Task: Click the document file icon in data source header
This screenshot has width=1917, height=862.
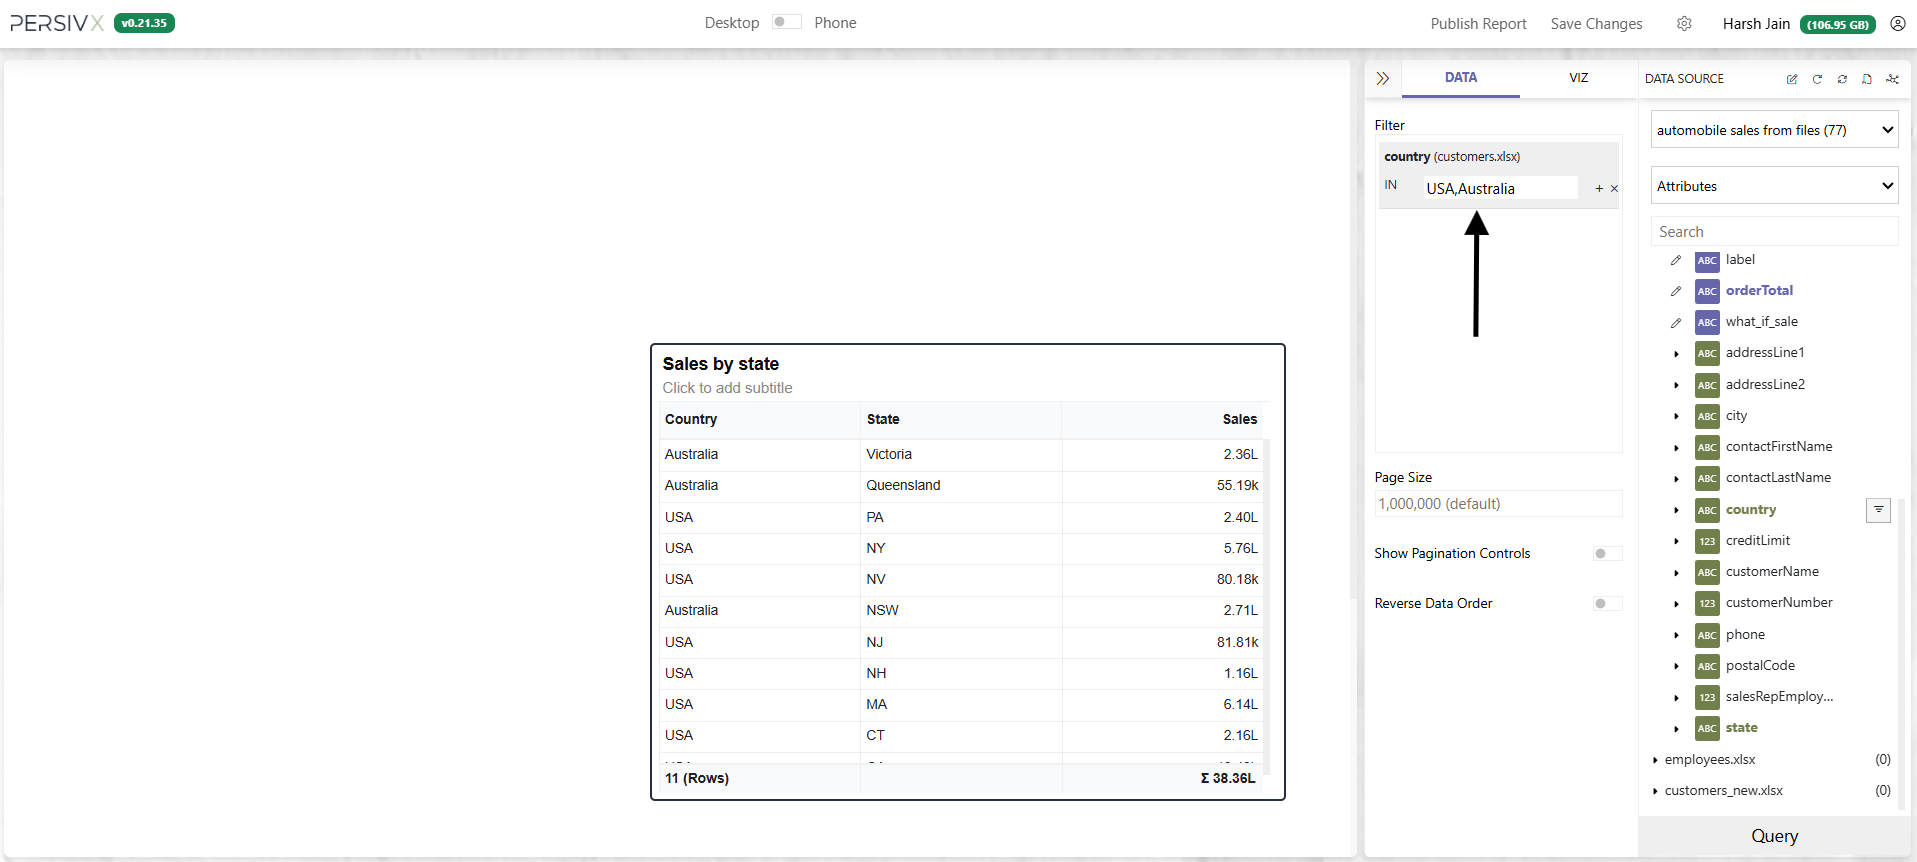Action: [x=1867, y=79]
